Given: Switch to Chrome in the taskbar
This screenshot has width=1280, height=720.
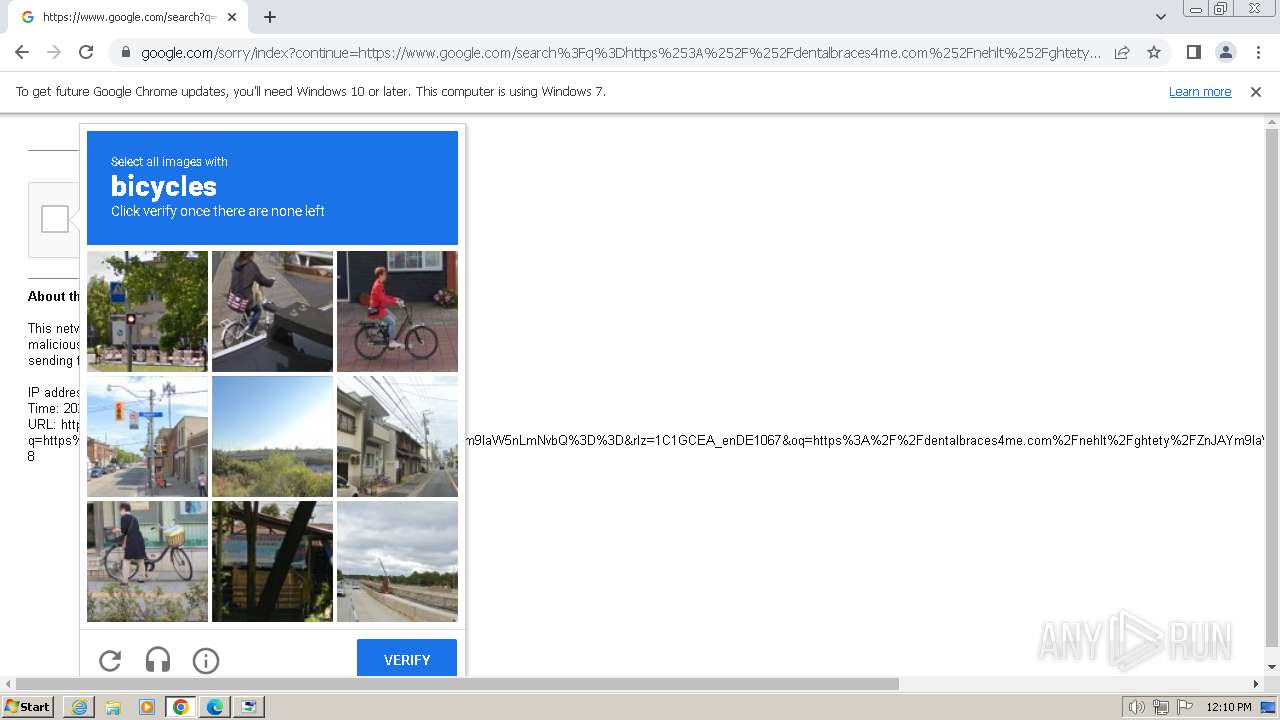Looking at the screenshot, I should point(181,707).
